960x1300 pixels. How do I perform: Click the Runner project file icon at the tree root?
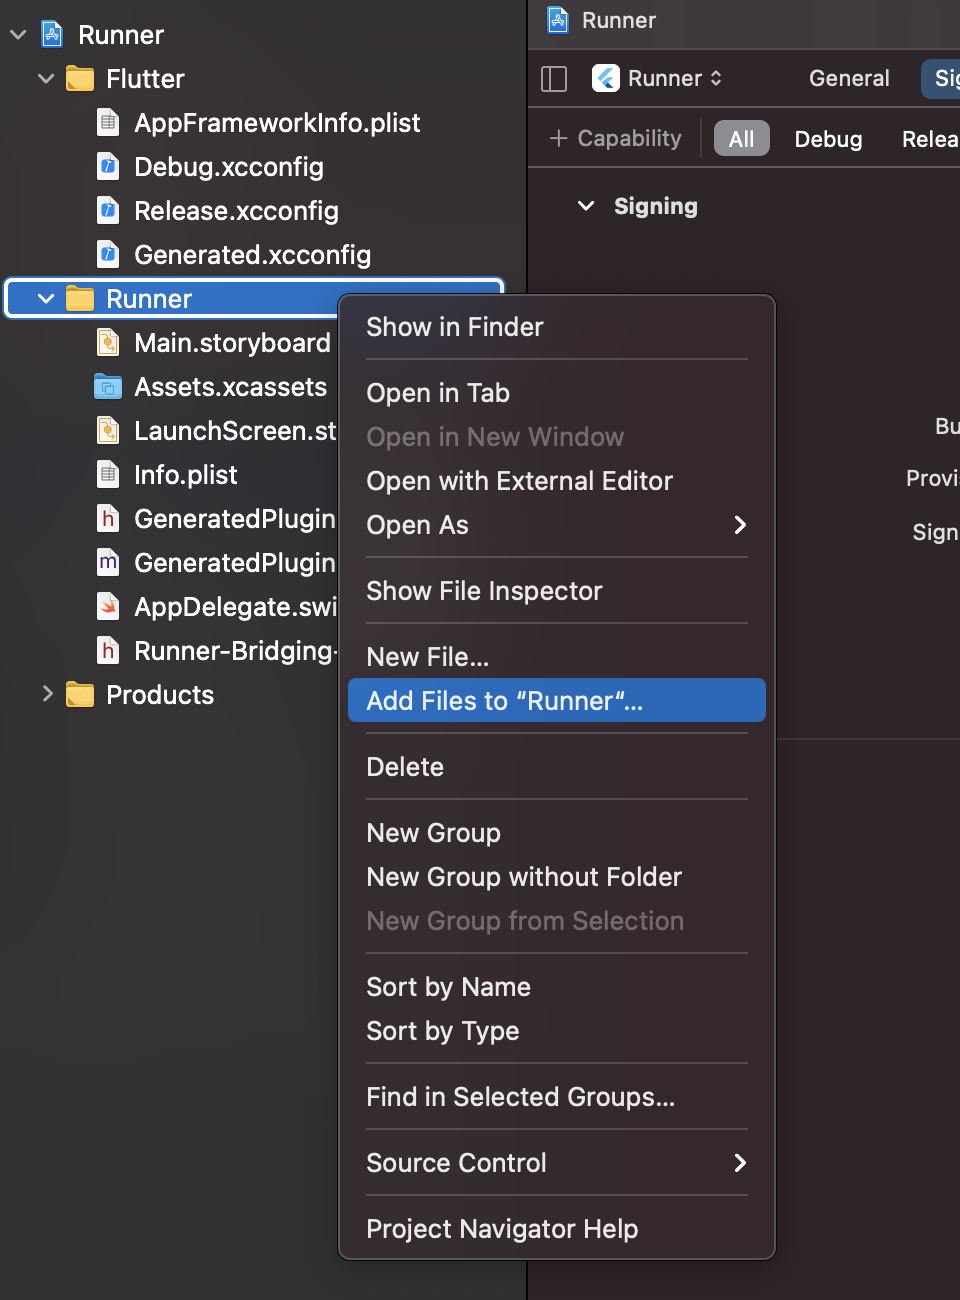(x=52, y=34)
